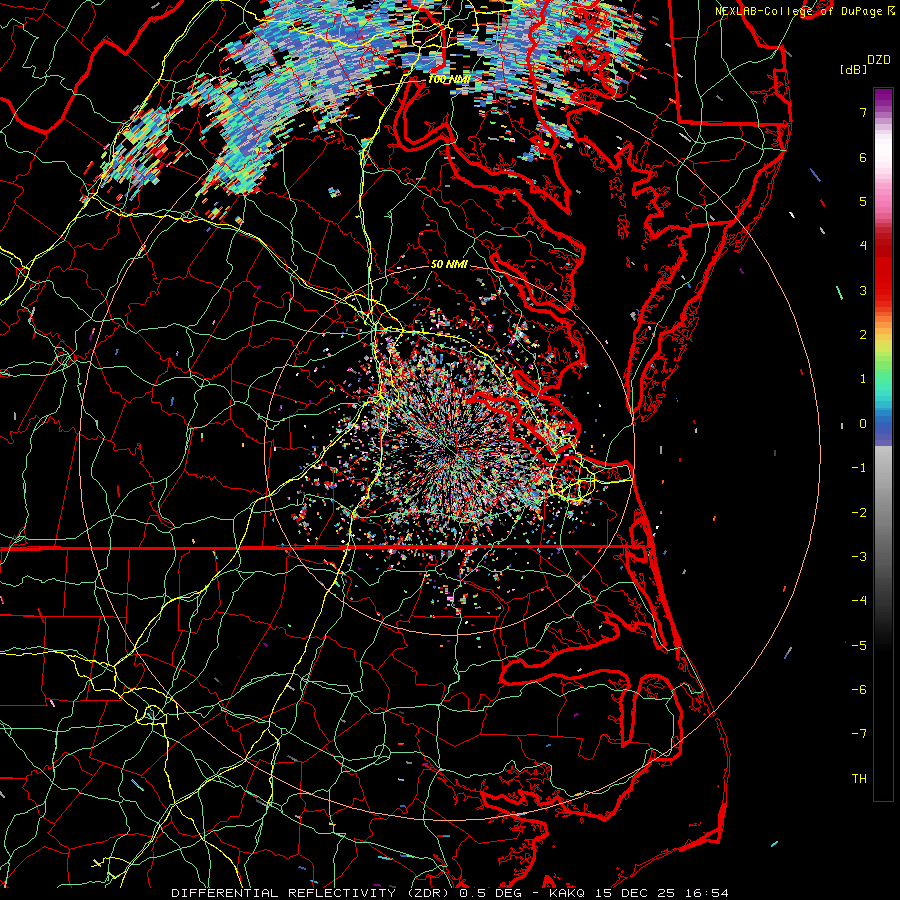
Task: Click the -5 dB scale label
Action: (x=859, y=646)
